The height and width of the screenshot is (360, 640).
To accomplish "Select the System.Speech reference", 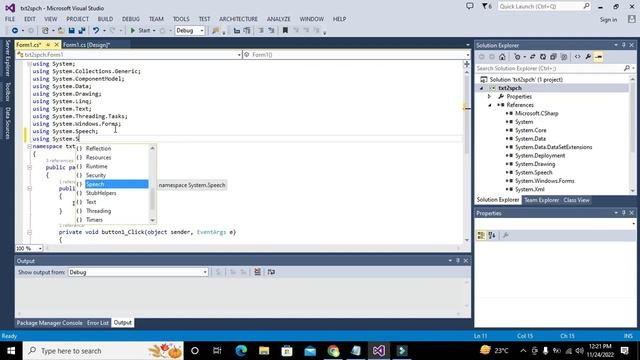I will tap(533, 173).
